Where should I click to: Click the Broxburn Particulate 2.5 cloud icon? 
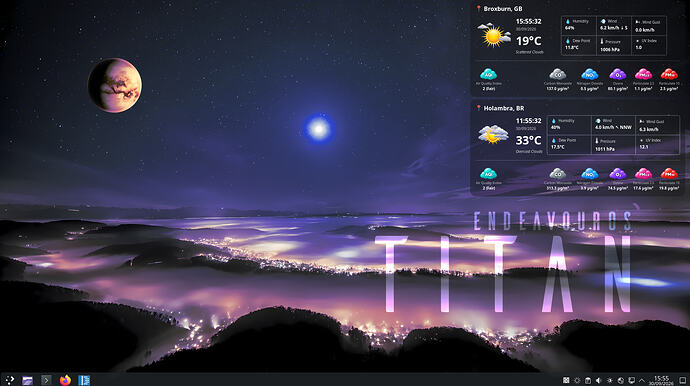[x=643, y=74]
